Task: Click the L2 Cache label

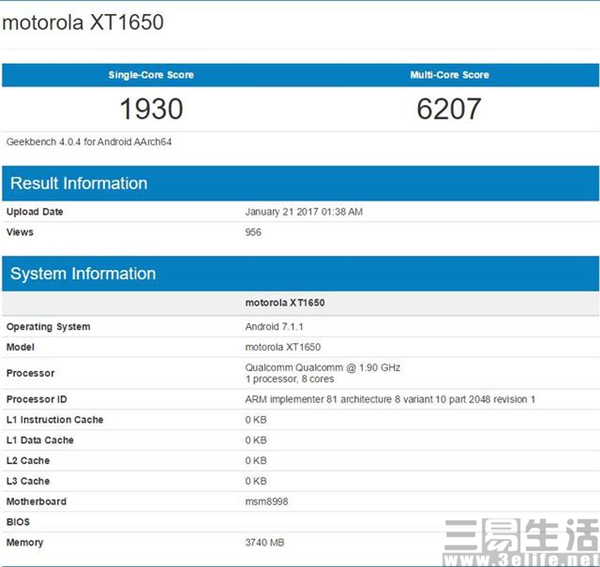Action: pos(28,461)
